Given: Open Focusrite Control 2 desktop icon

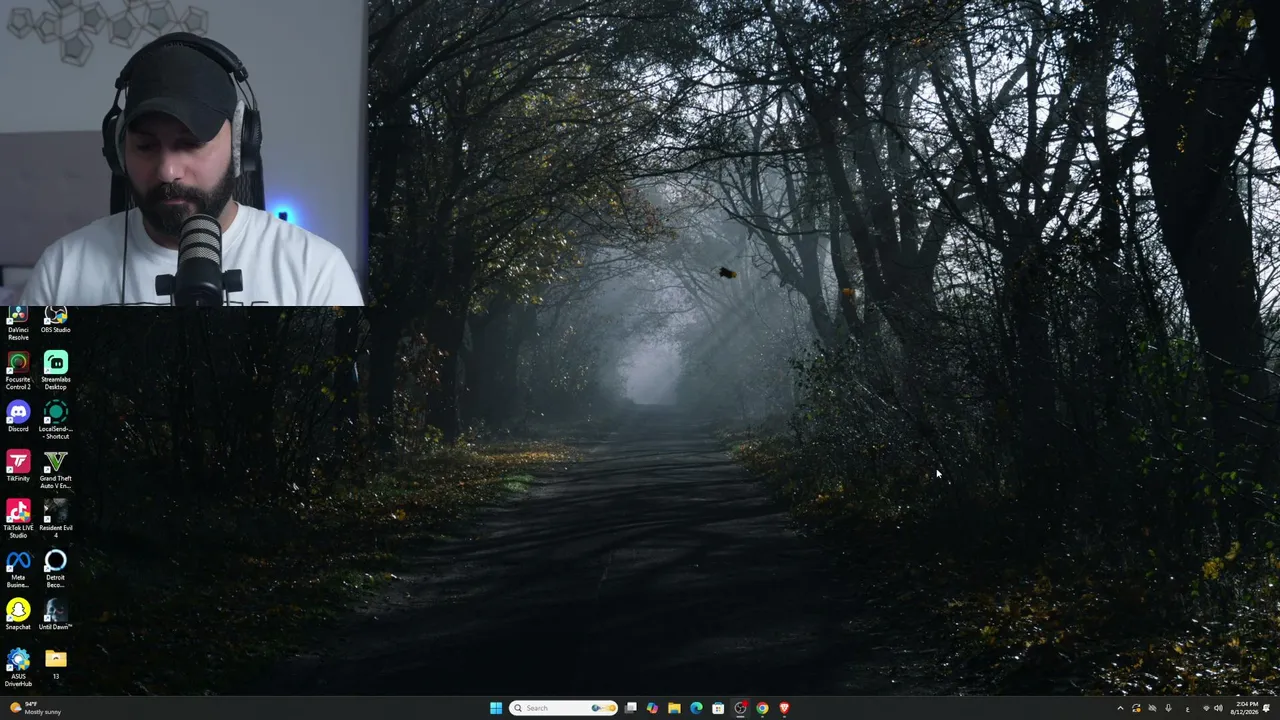Looking at the screenshot, I should [x=18, y=371].
